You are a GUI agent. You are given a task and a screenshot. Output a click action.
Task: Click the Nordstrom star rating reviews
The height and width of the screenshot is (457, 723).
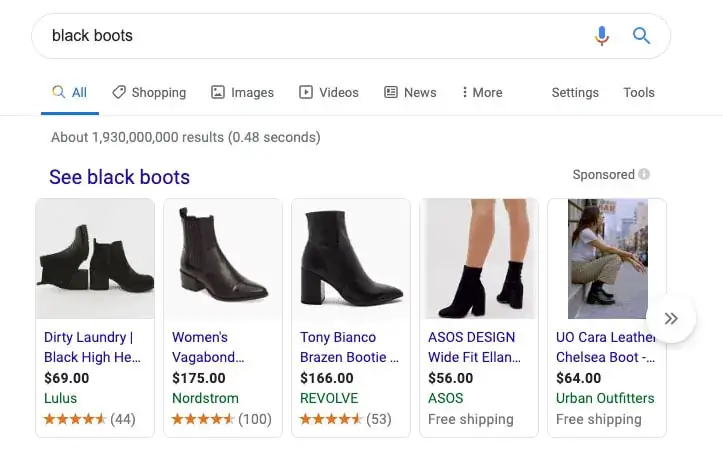(222, 419)
